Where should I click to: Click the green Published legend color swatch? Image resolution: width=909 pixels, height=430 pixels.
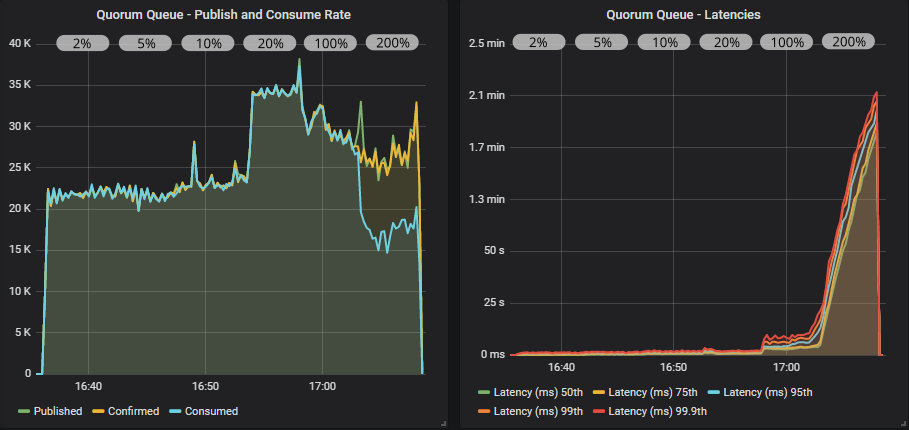click(24, 411)
